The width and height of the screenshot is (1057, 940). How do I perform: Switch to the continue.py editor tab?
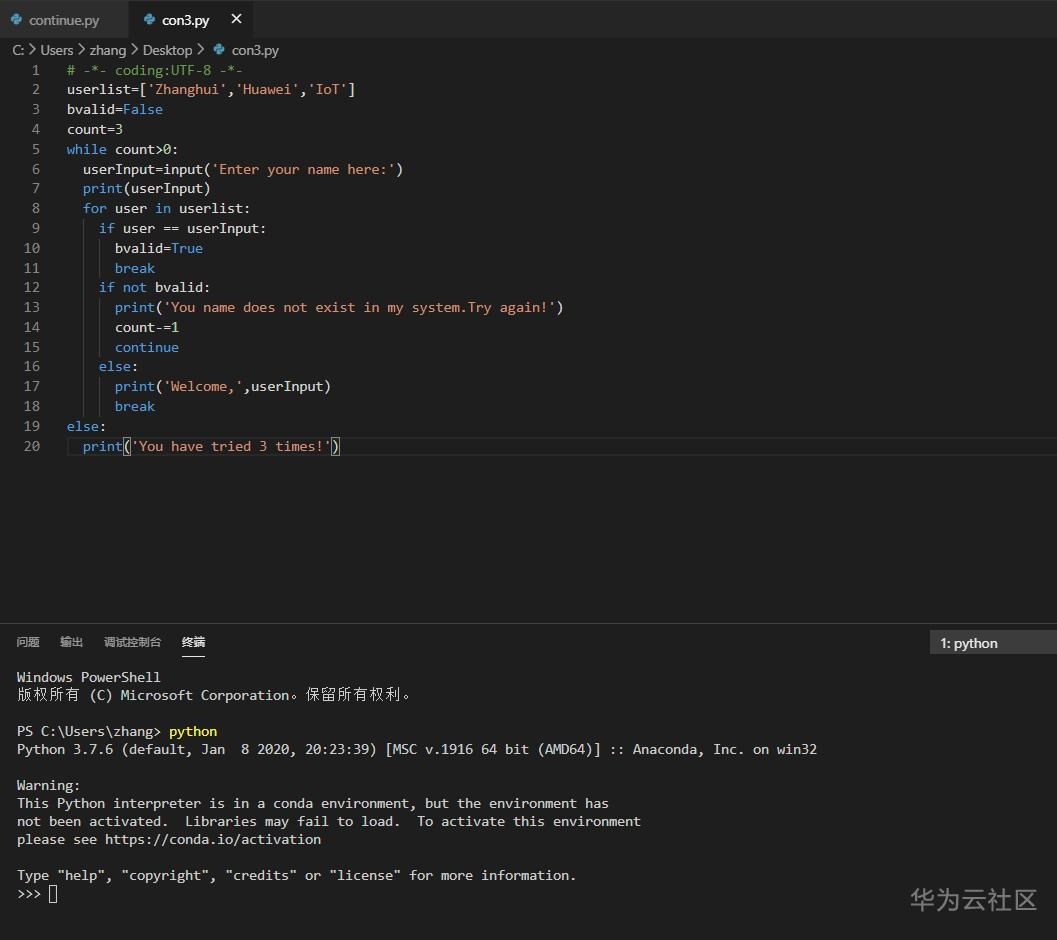pos(64,20)
